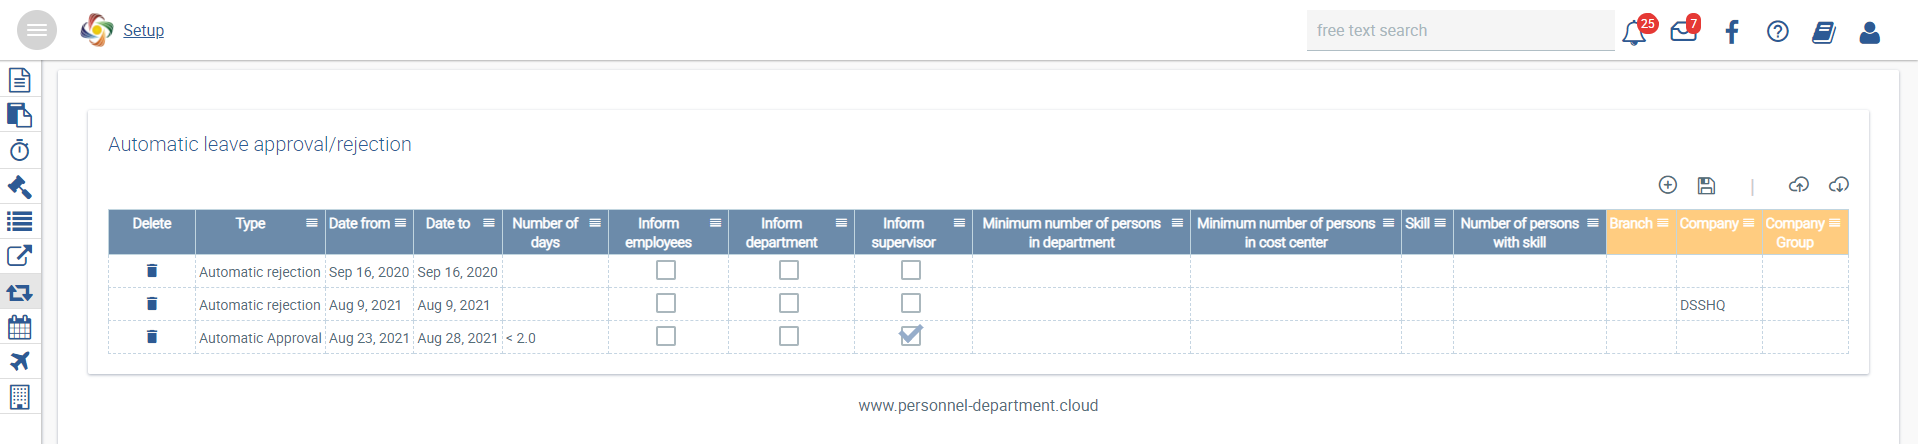Image resolution: width=1918 pixels, height=444 pixels.
Task: Save the table with the floppy disk icon
Action: pyautogui.click(x=1707, y=185)
